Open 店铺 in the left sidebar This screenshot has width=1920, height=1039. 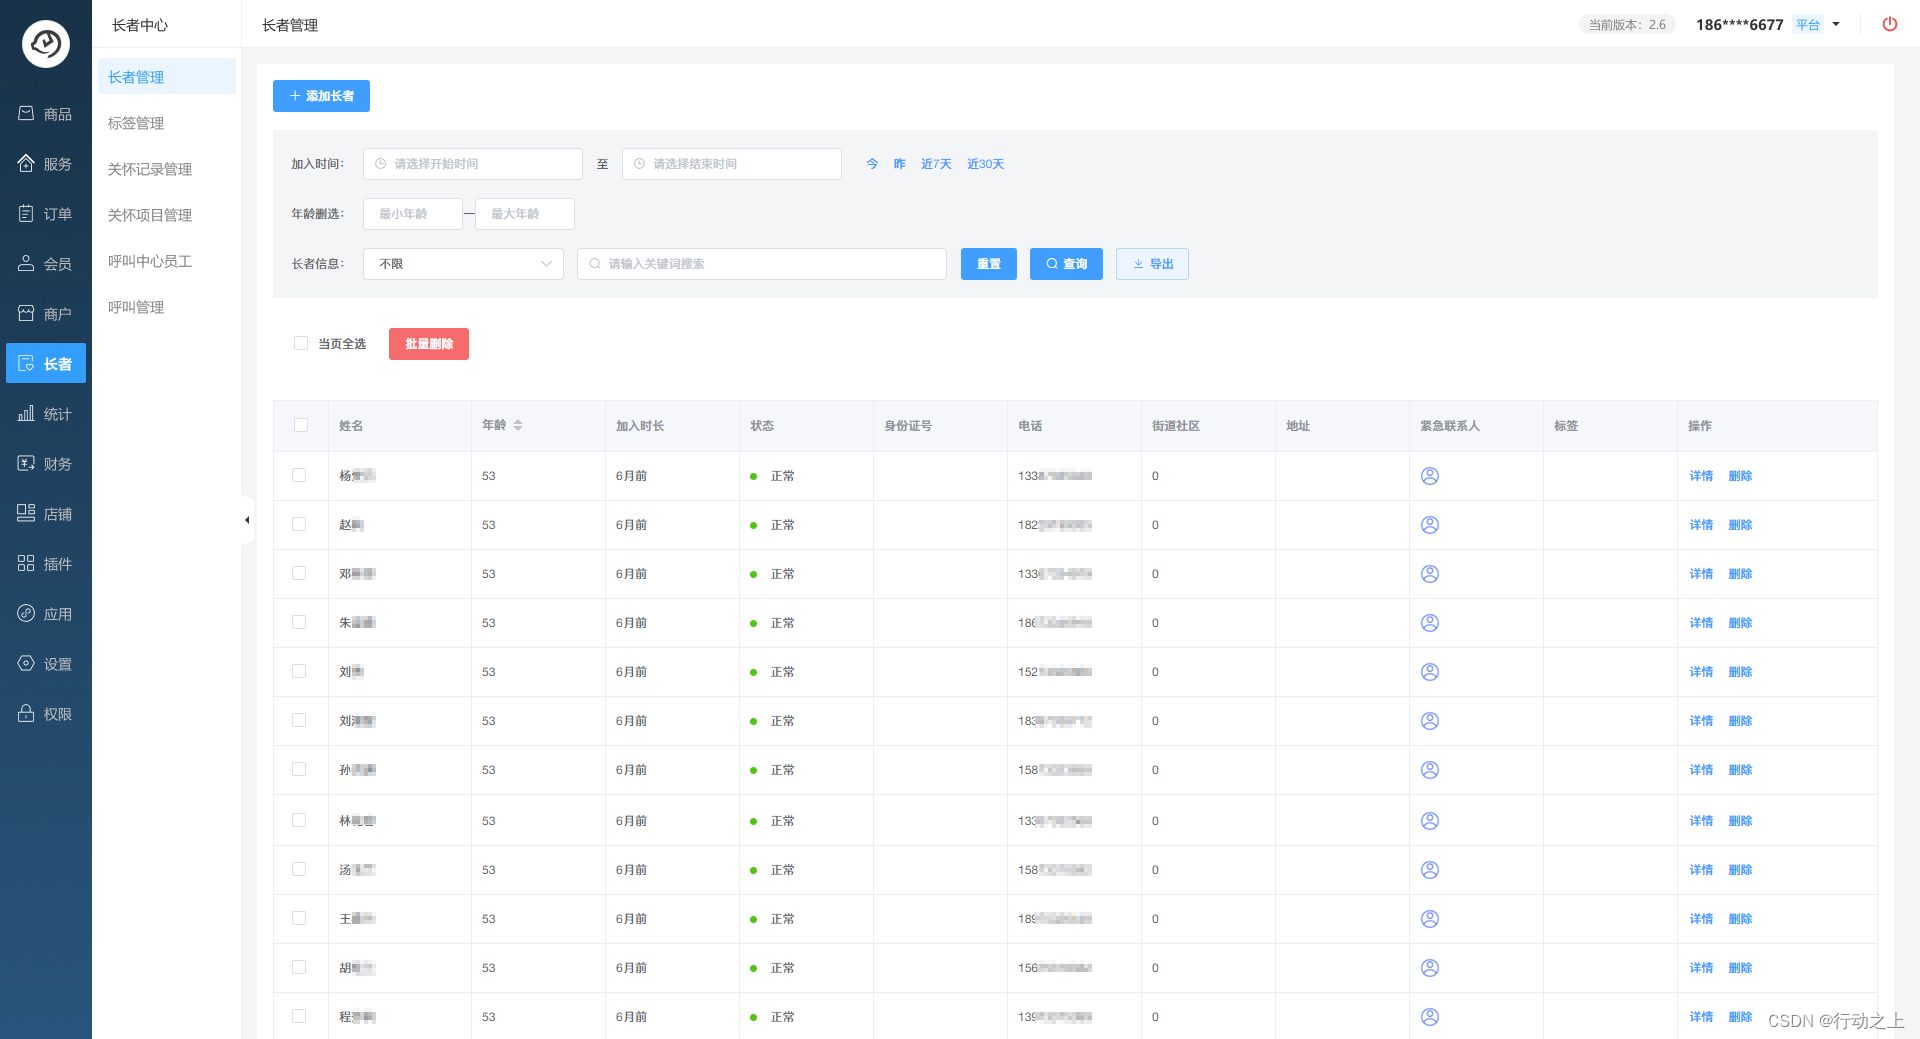[46, 514]
